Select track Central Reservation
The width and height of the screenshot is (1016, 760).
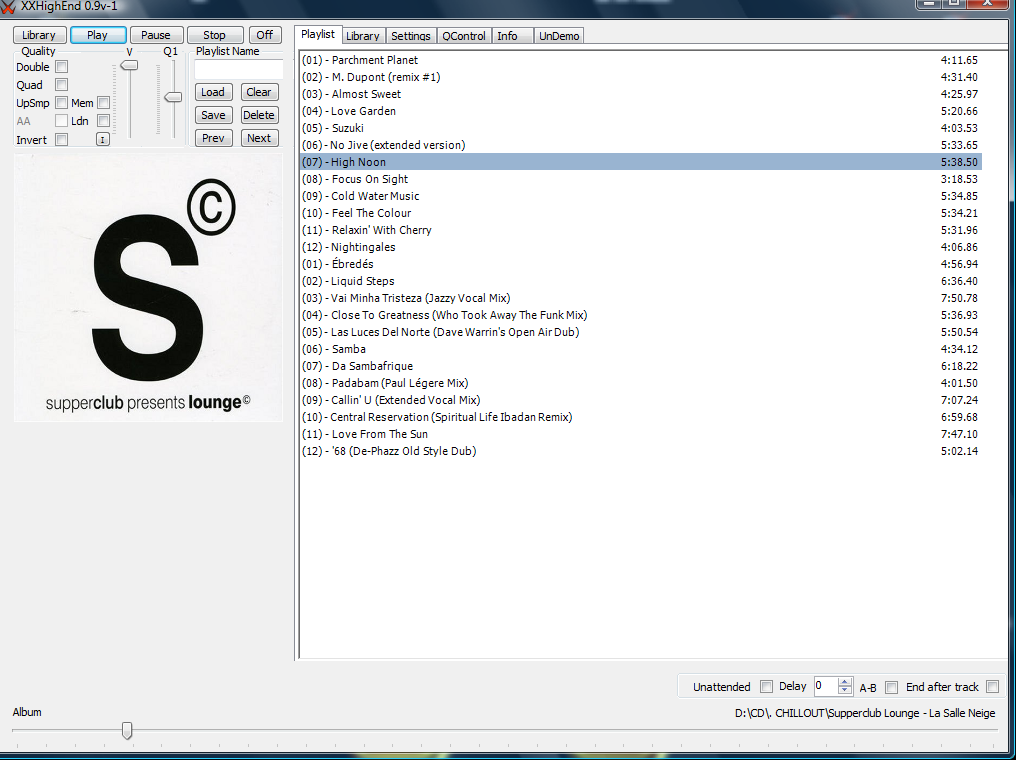(641, 417)
